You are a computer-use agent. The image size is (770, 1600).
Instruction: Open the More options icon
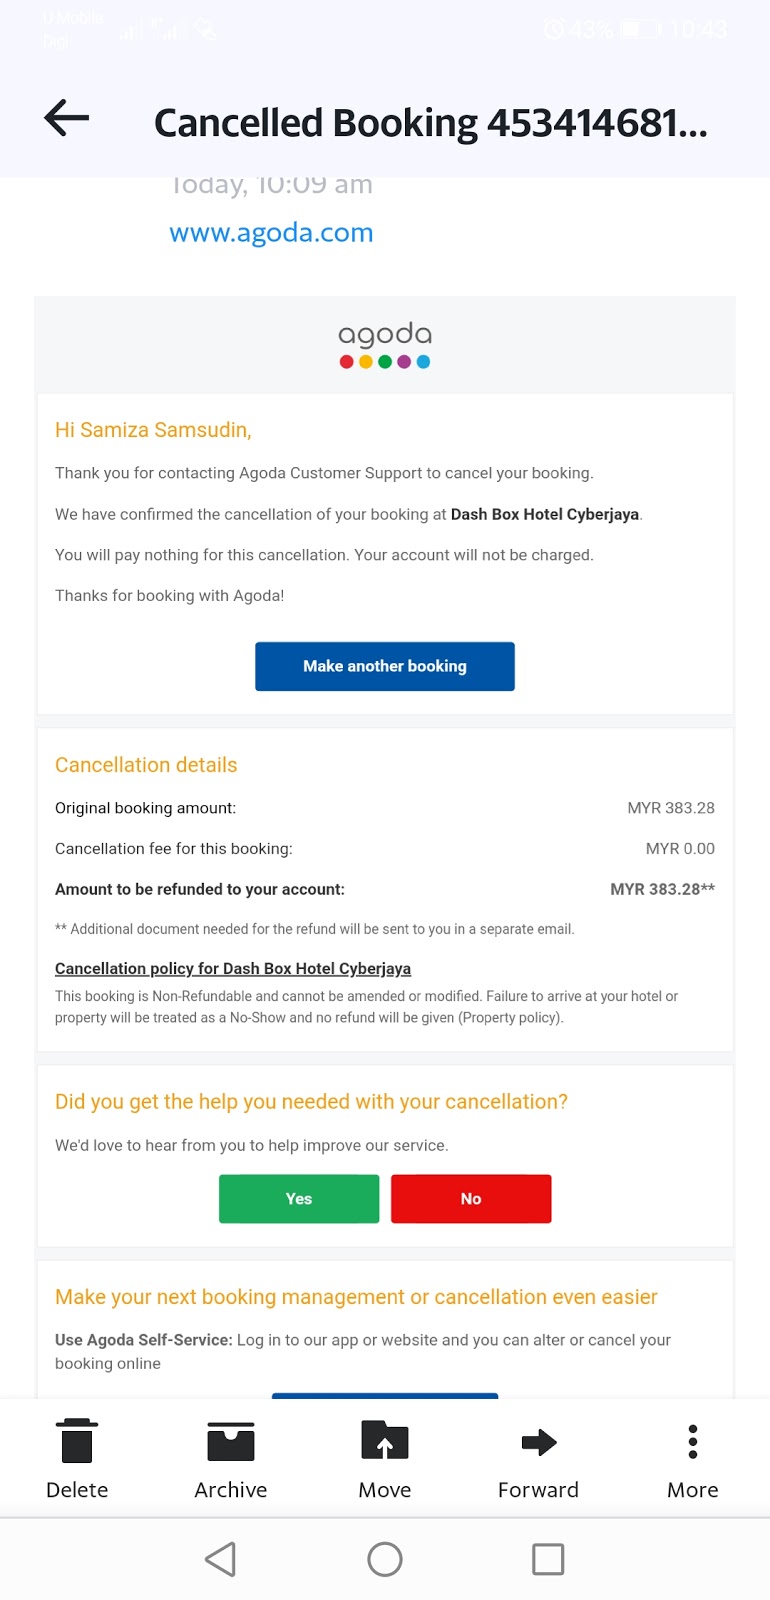tap(692, 1441)
